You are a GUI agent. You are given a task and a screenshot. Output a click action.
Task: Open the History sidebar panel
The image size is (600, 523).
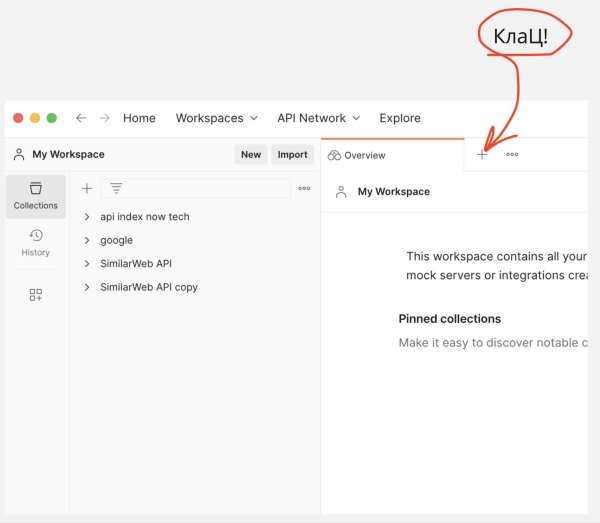point(36,242)
